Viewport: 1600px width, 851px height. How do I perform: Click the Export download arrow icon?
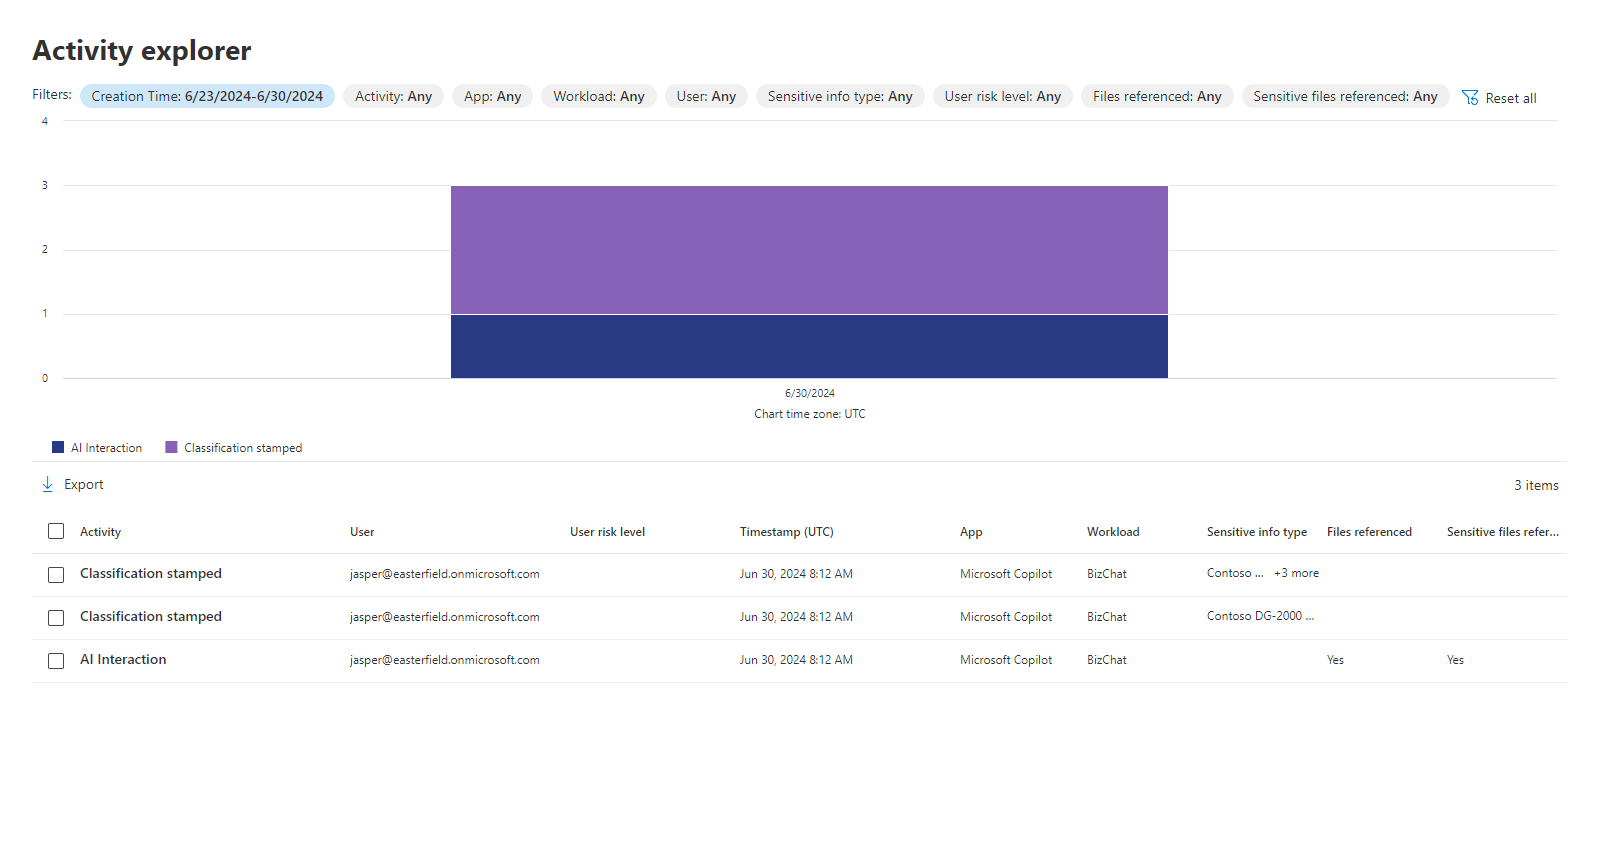(x=47, y=484)
